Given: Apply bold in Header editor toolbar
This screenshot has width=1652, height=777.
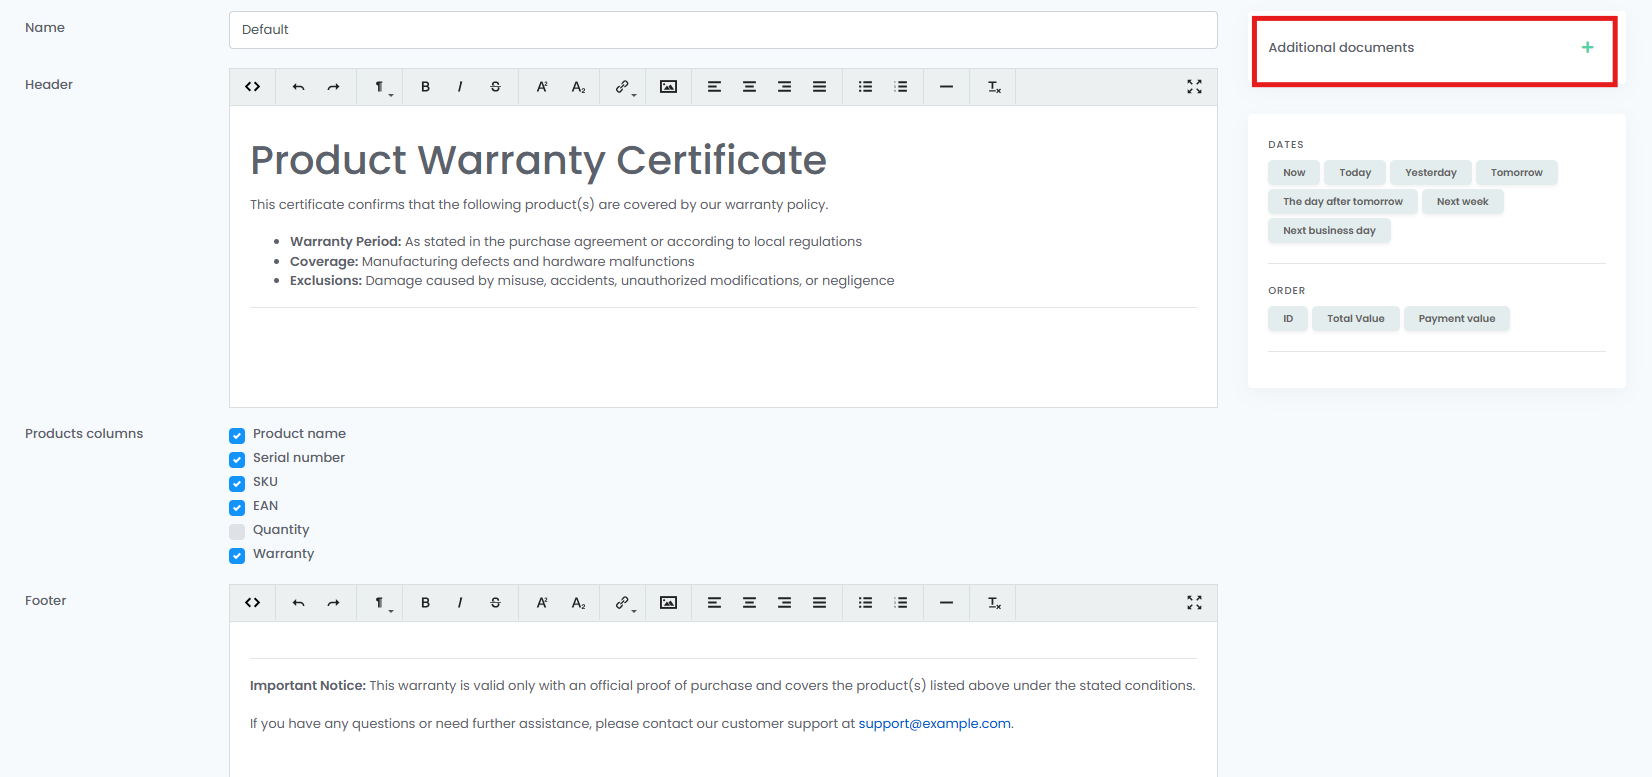Looking at the screenshot, I should pos(425,87).
